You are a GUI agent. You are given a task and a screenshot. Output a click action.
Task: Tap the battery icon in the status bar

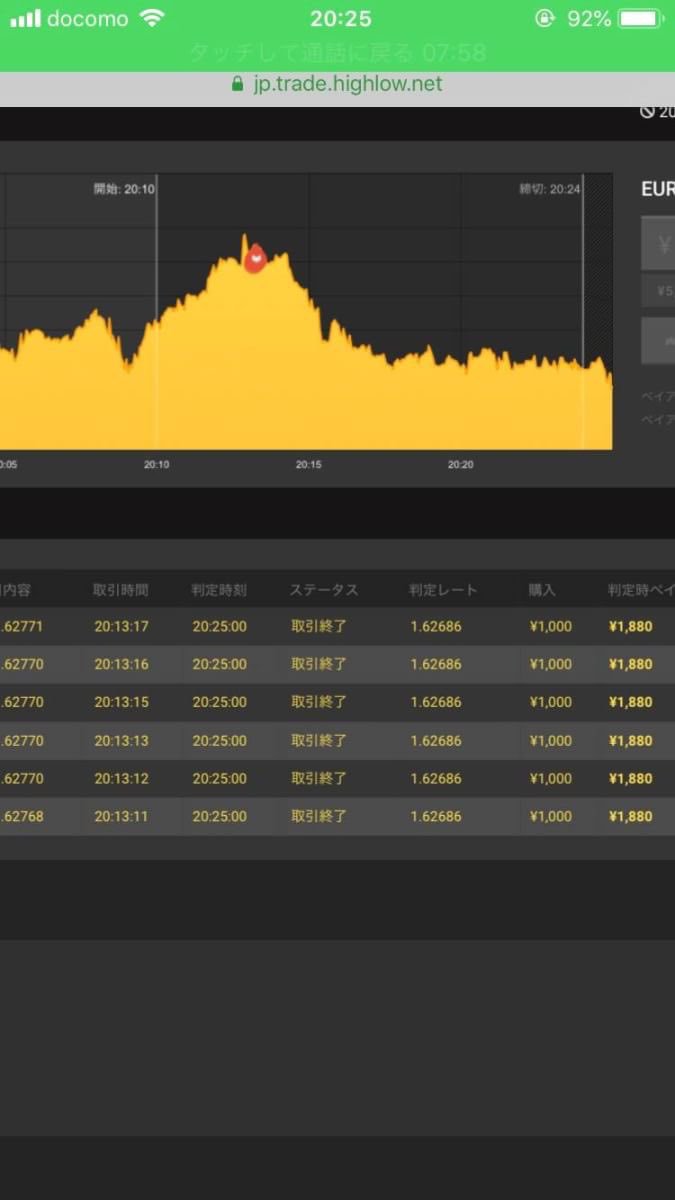pos(640,18)
